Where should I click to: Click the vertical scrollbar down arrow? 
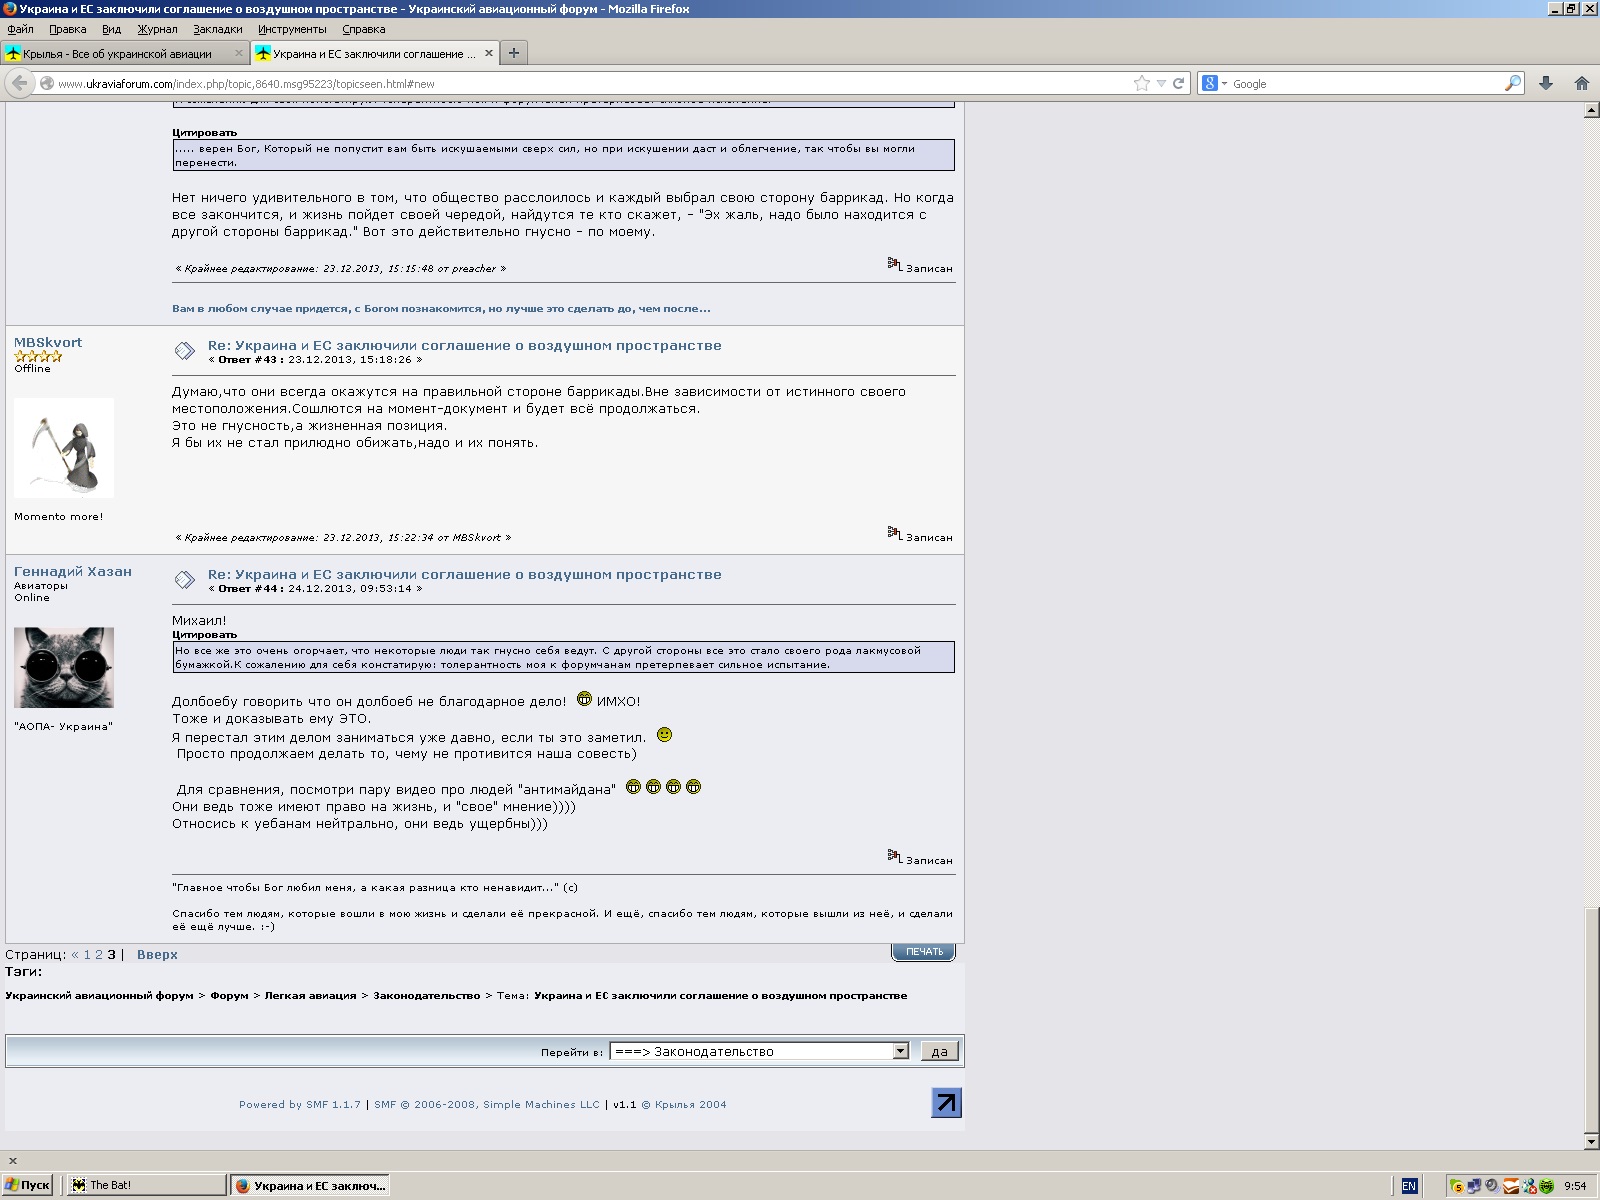point(1591,1141)
